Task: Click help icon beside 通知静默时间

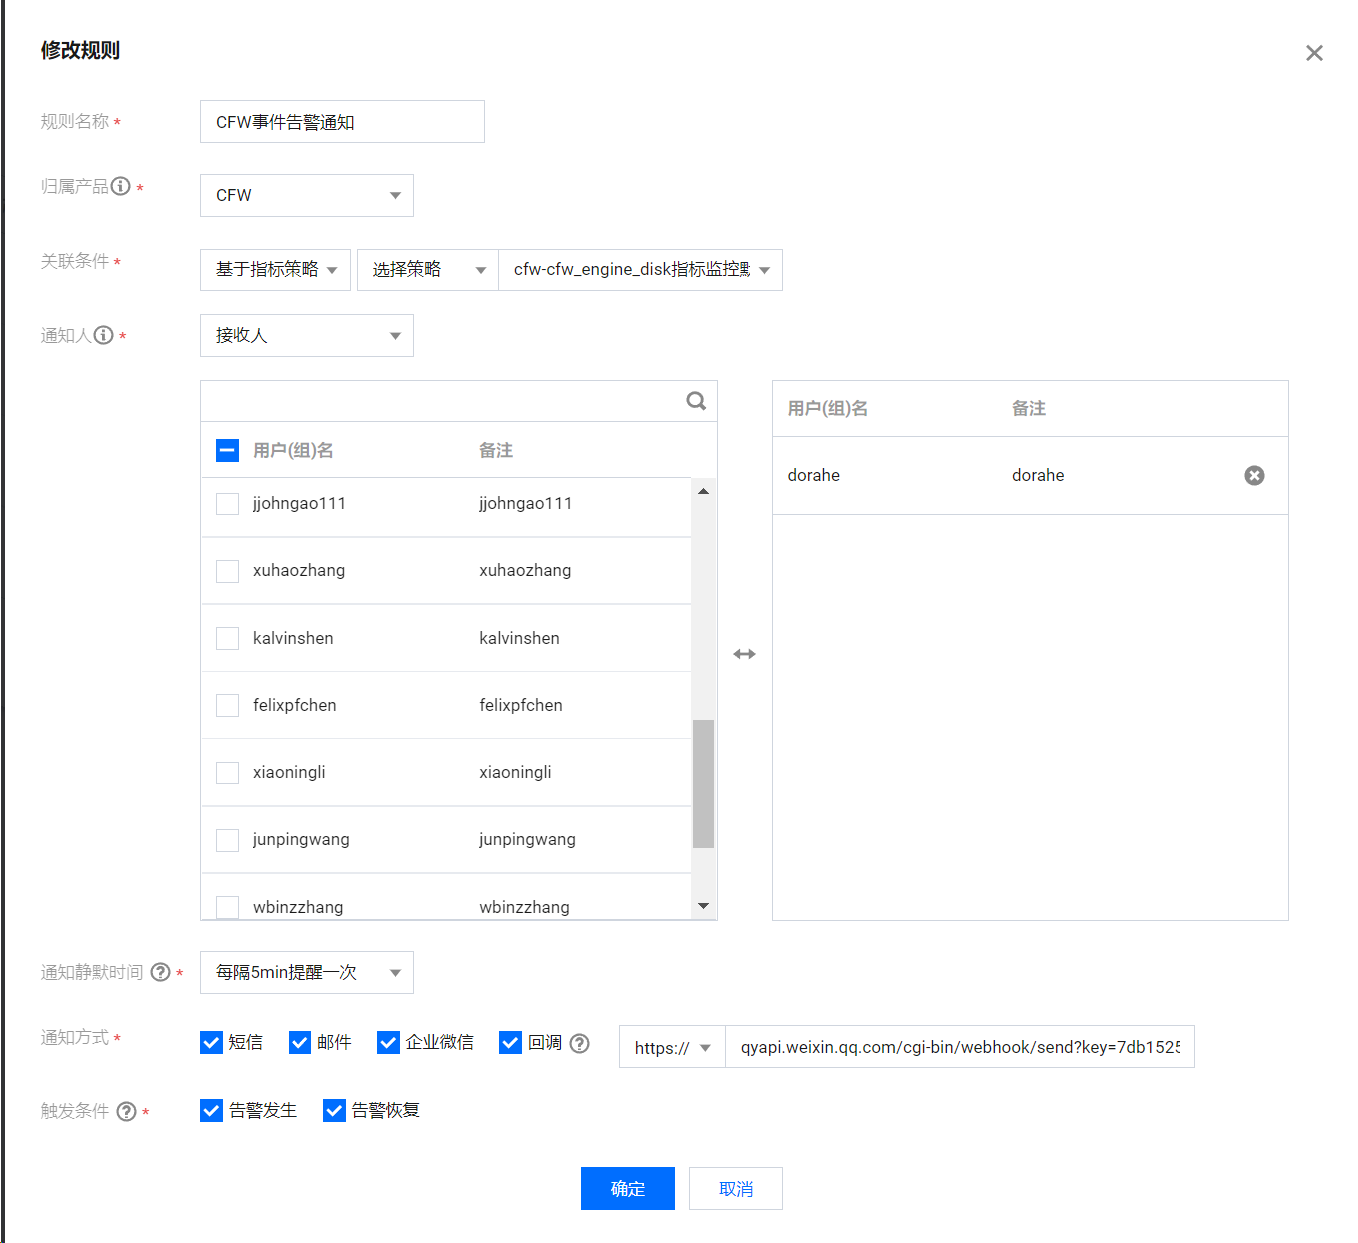Action: [160, 972]
